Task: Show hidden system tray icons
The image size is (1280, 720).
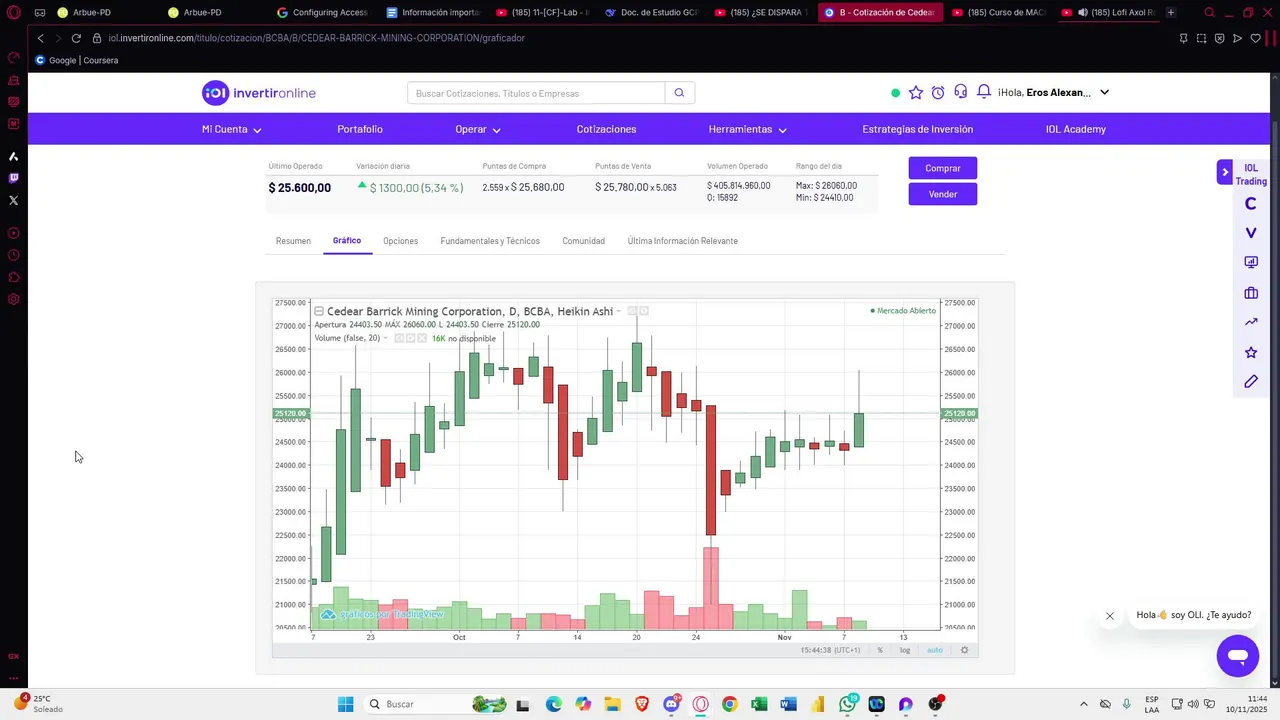Action: point(1084,704)
